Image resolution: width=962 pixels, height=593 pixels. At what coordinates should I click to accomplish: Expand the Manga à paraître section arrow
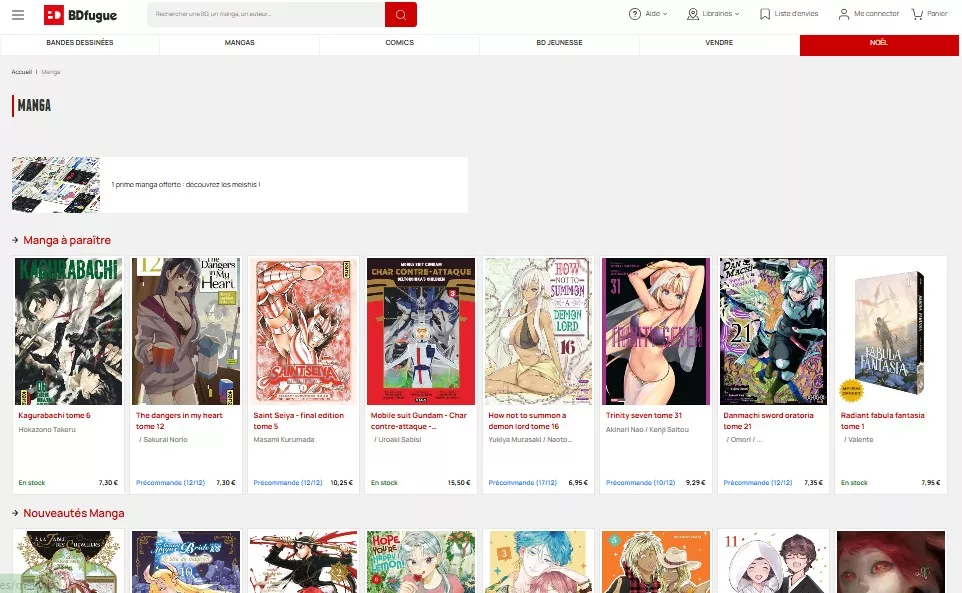coord(14,240)
